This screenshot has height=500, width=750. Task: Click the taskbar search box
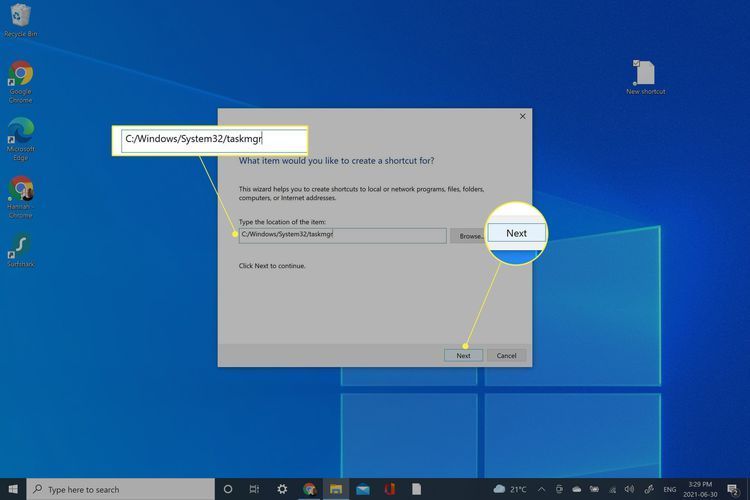[120, 489]
